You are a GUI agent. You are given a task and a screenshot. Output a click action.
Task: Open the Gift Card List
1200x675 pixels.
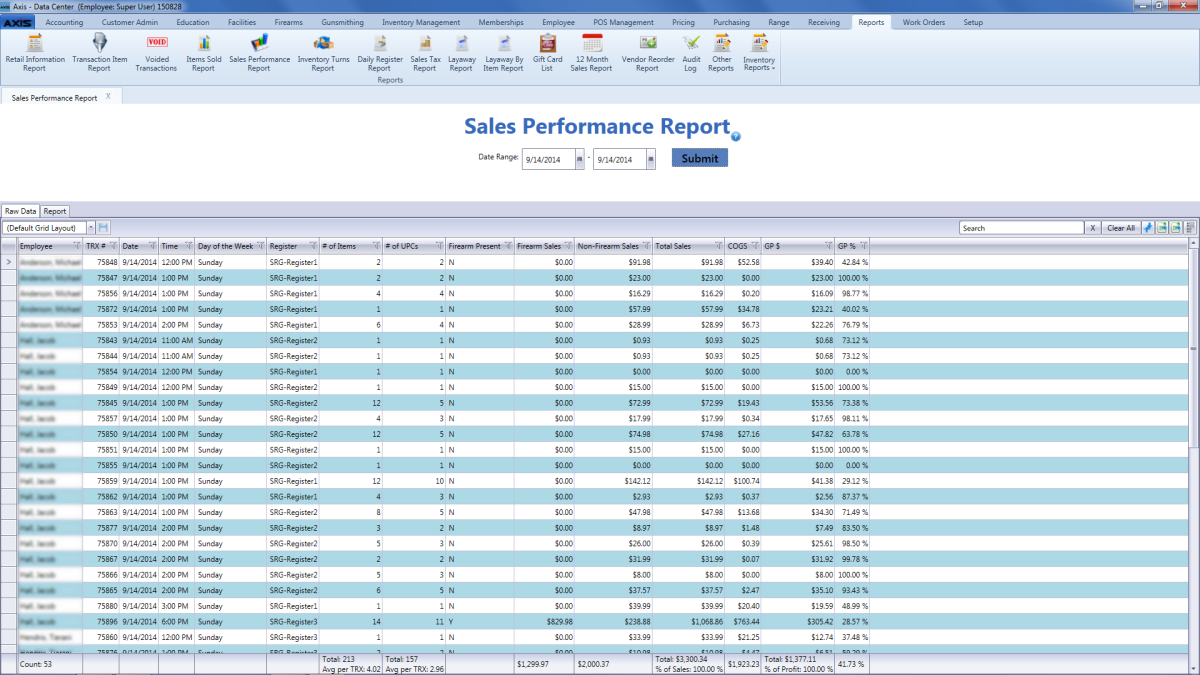[548, 52]
